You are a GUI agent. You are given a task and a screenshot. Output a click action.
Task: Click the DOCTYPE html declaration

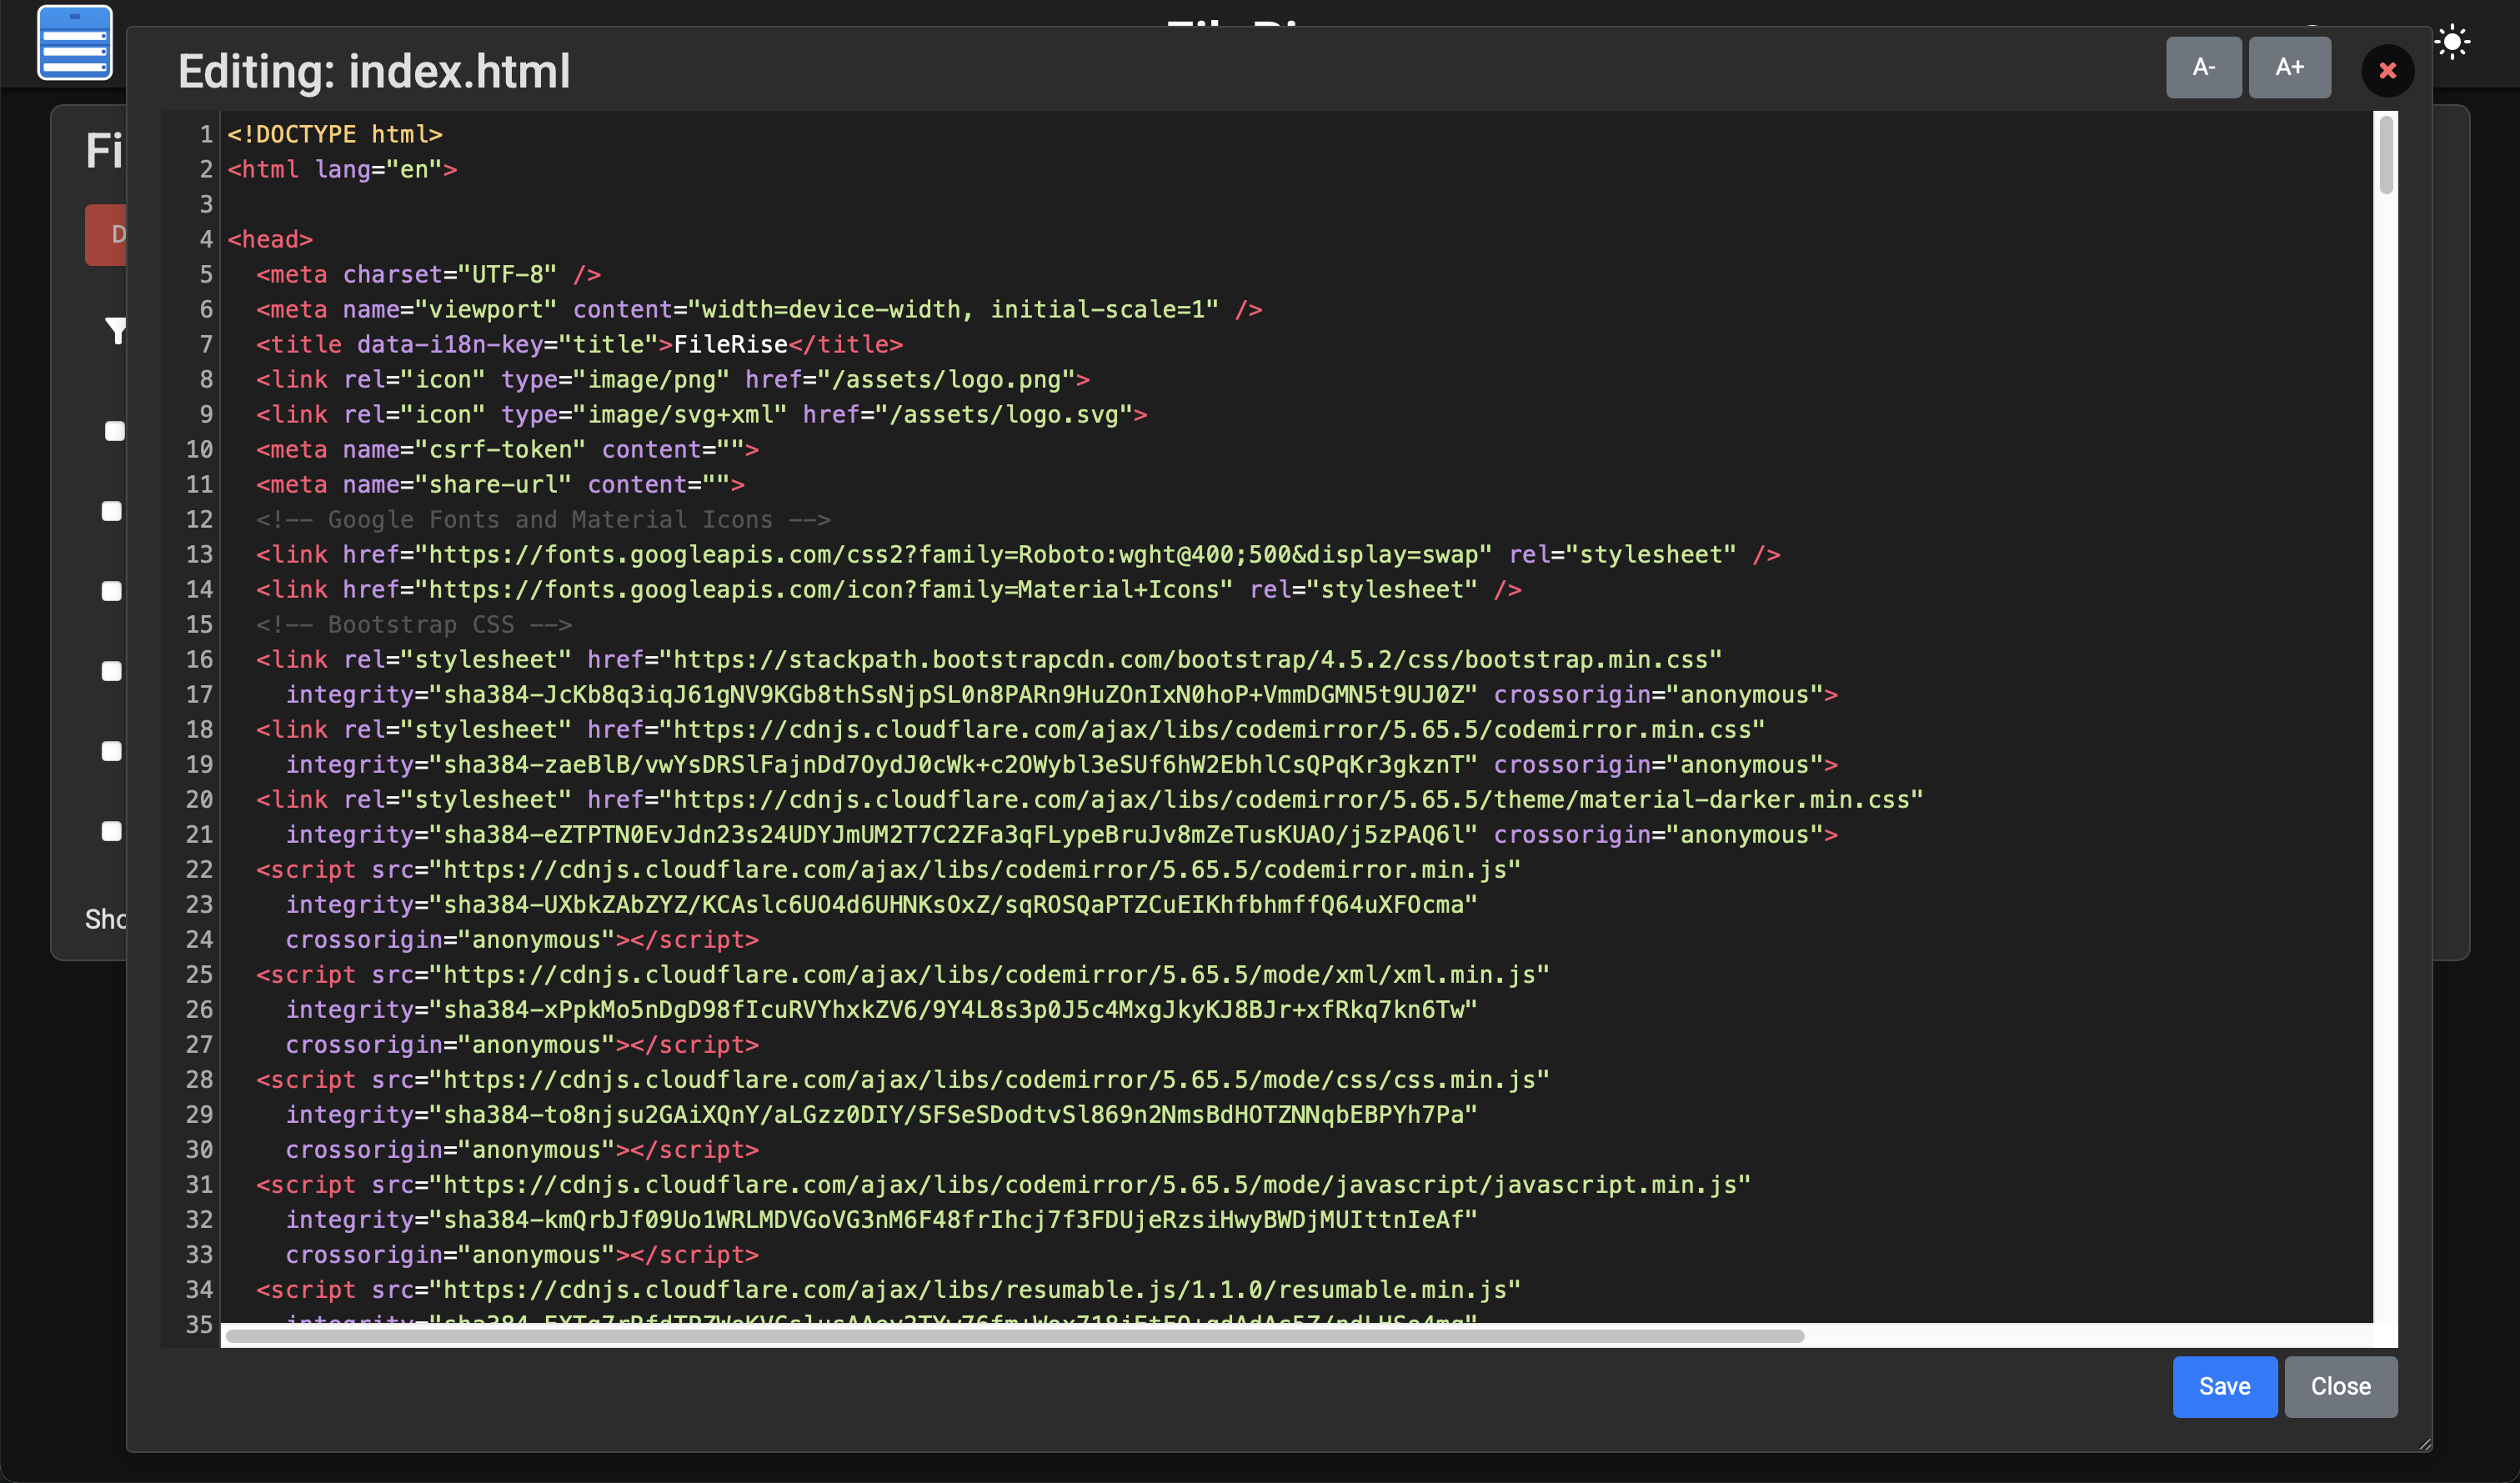334,135
